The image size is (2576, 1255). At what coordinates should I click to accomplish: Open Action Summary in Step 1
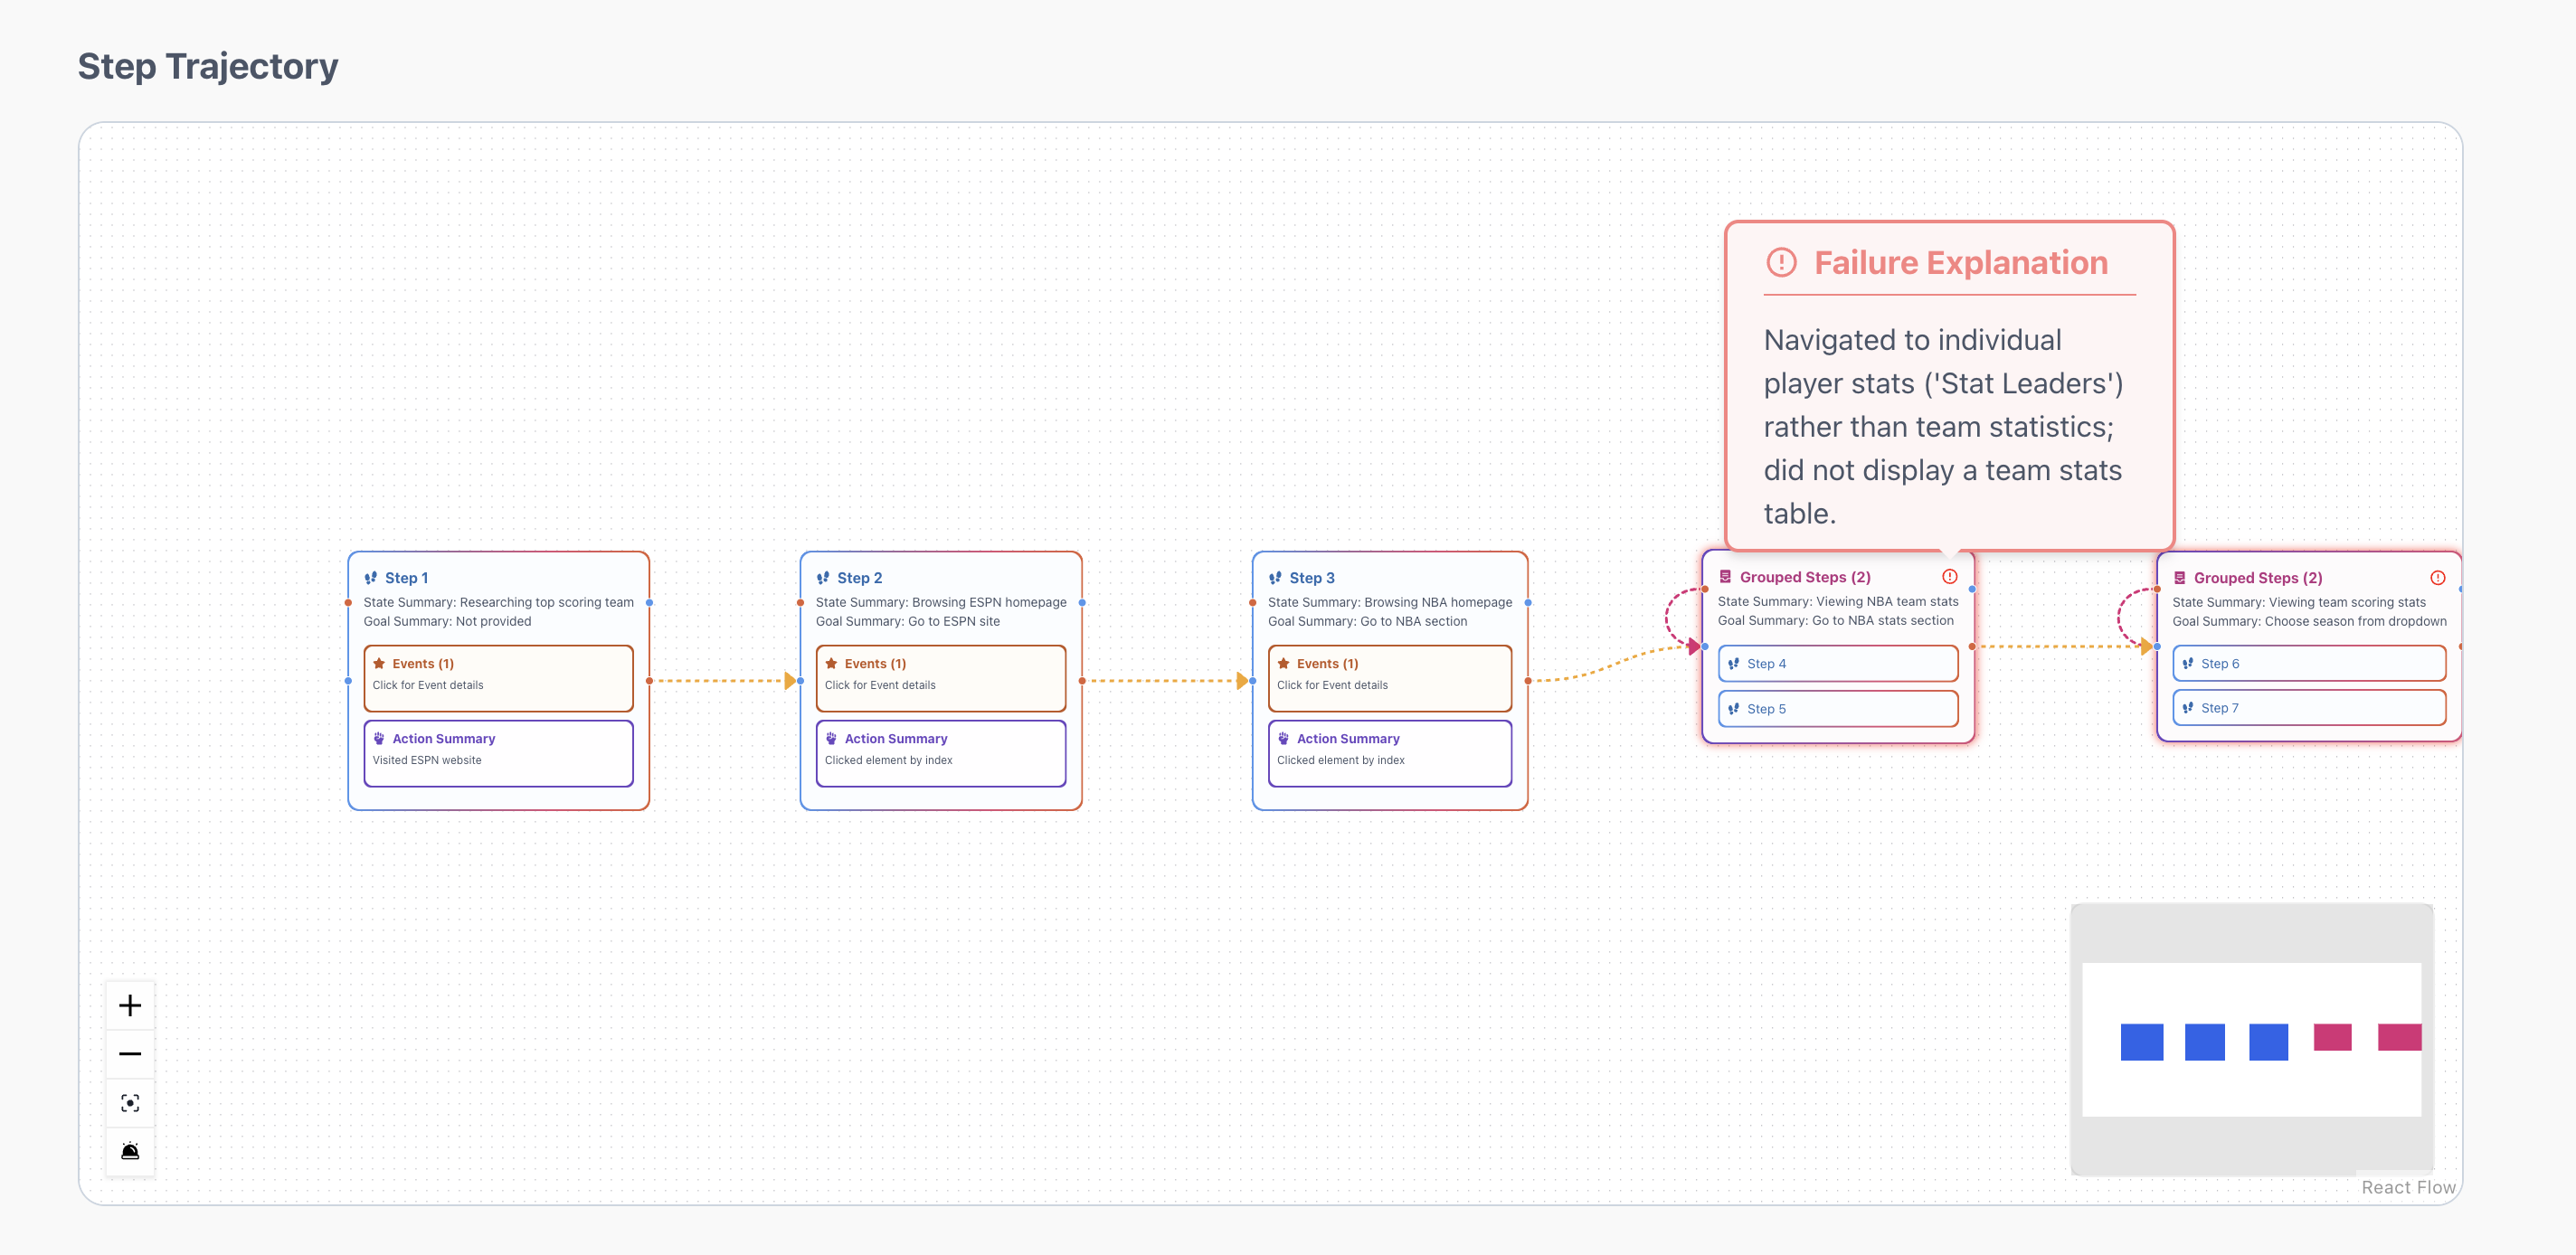tap(498, 752)
